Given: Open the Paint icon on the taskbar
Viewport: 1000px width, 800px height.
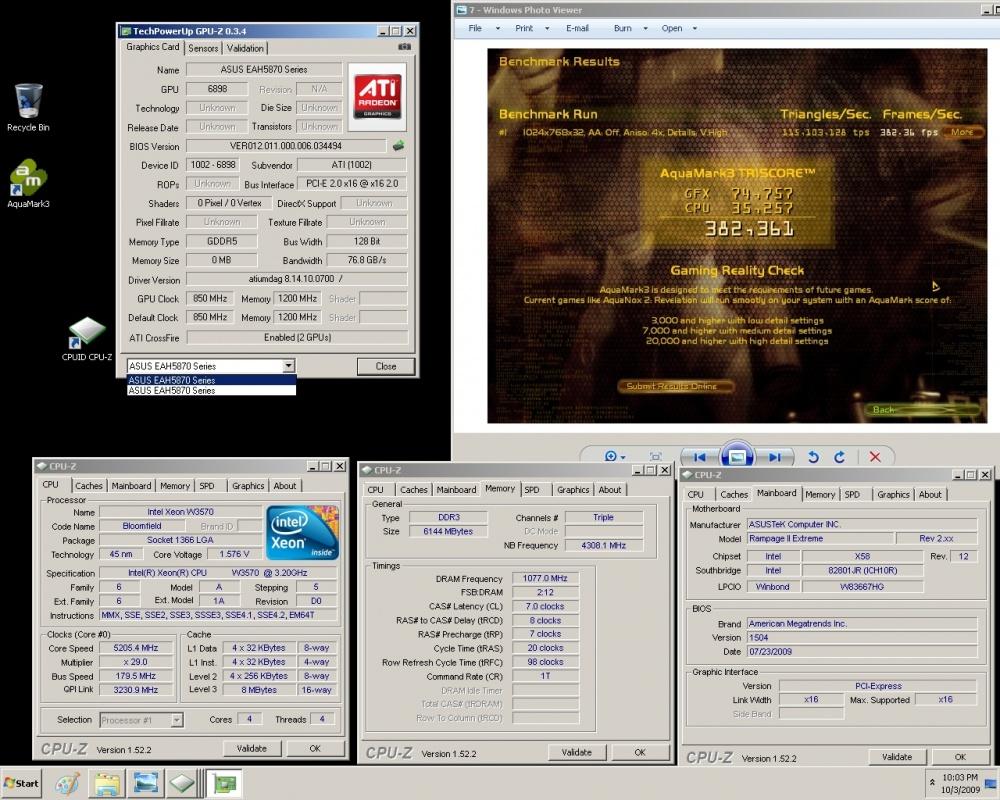Looking at the screenshot, I should pos(67,783).
